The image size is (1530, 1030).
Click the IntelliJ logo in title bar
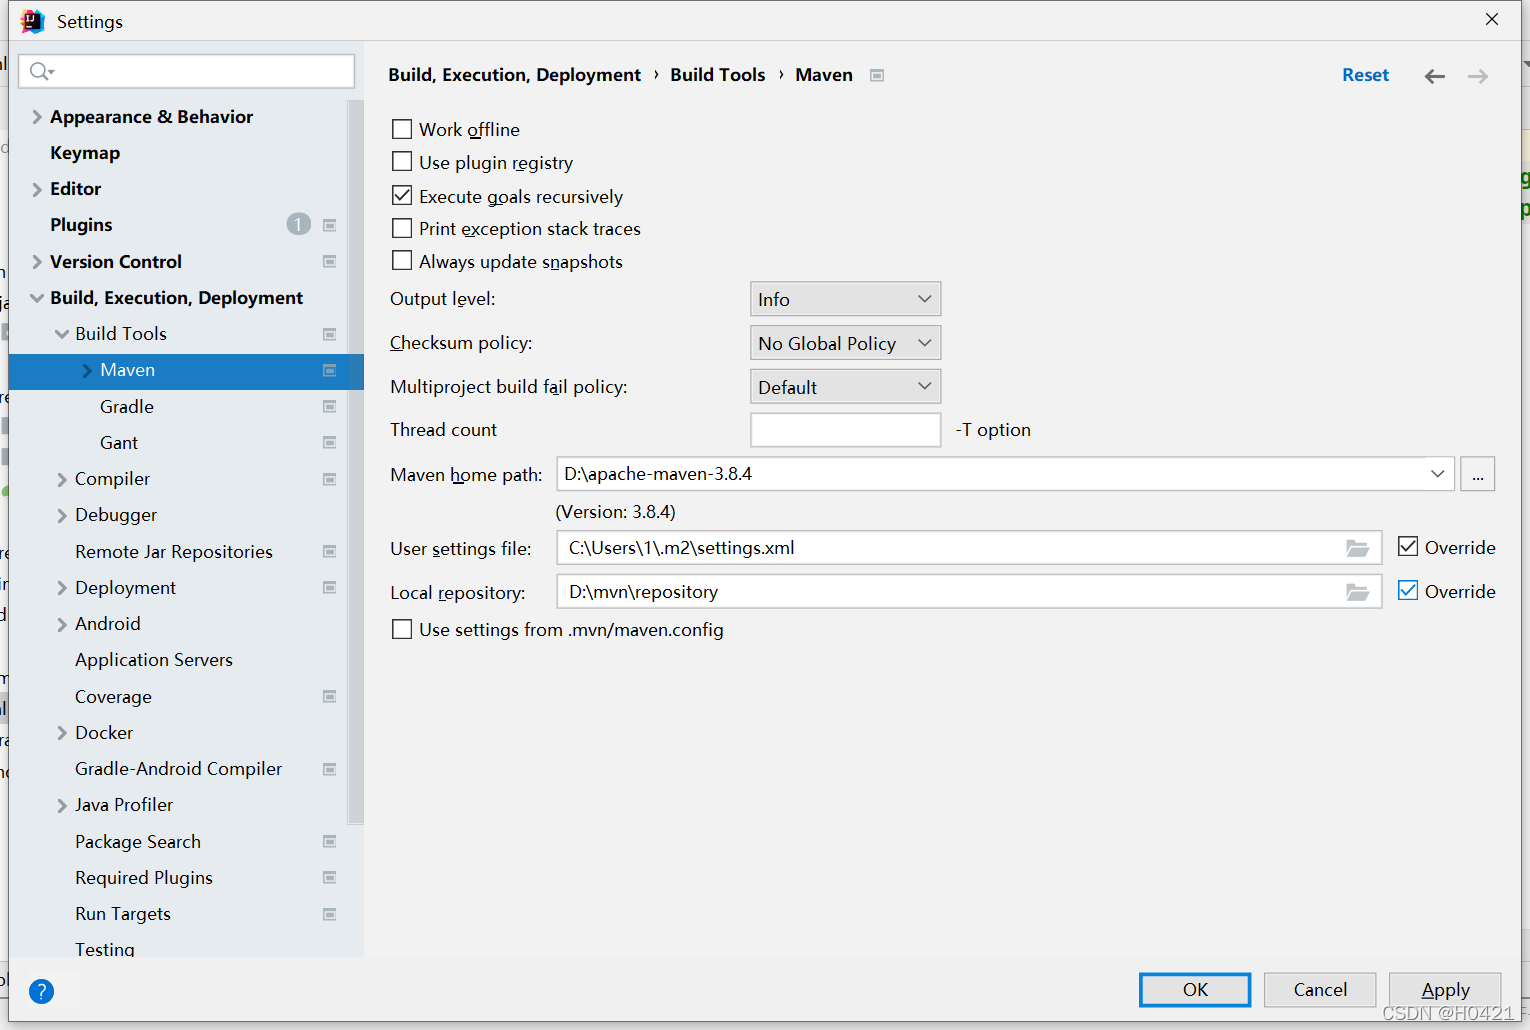[32, 21]
